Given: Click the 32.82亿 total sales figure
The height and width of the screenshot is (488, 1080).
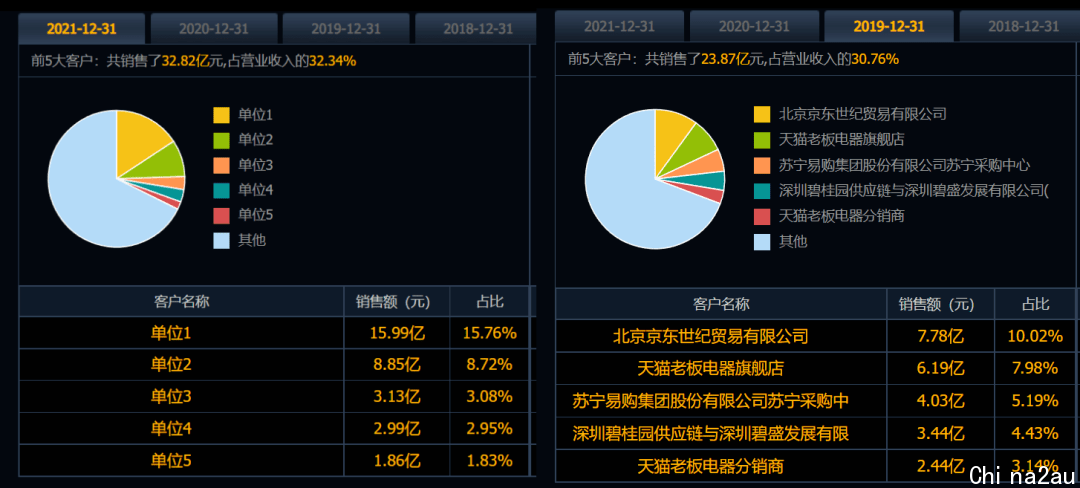Looking at the screenshot, I should tap(184, 61).
